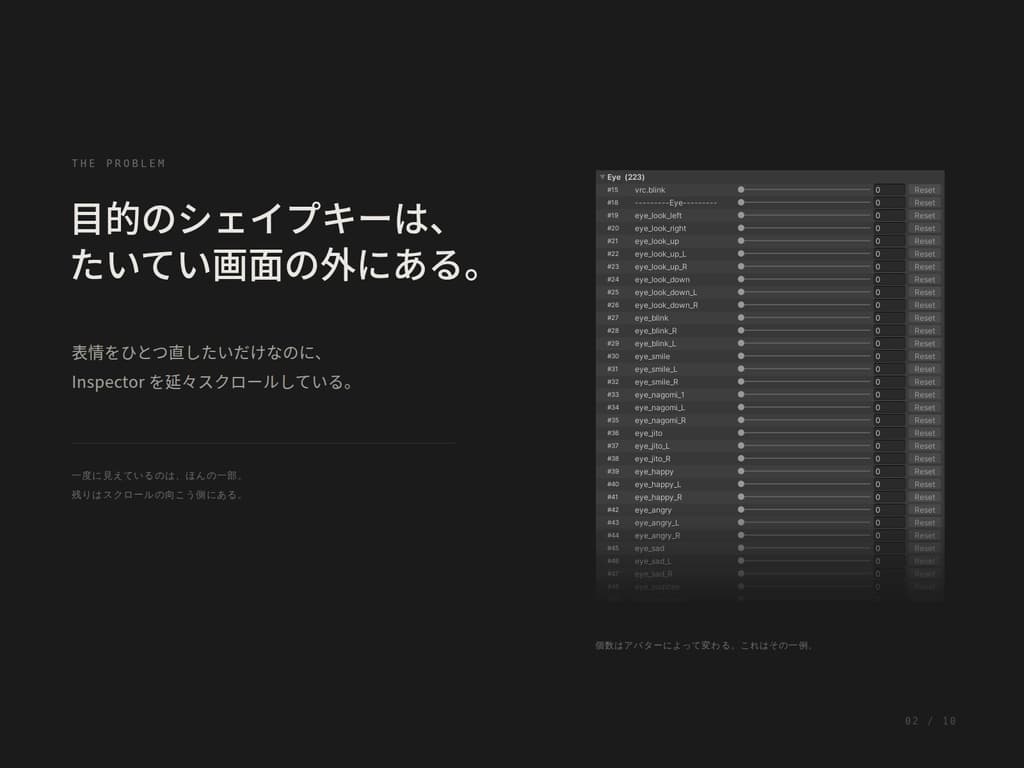
Task: Reset eye_angry value
Action: click(924, 510)
